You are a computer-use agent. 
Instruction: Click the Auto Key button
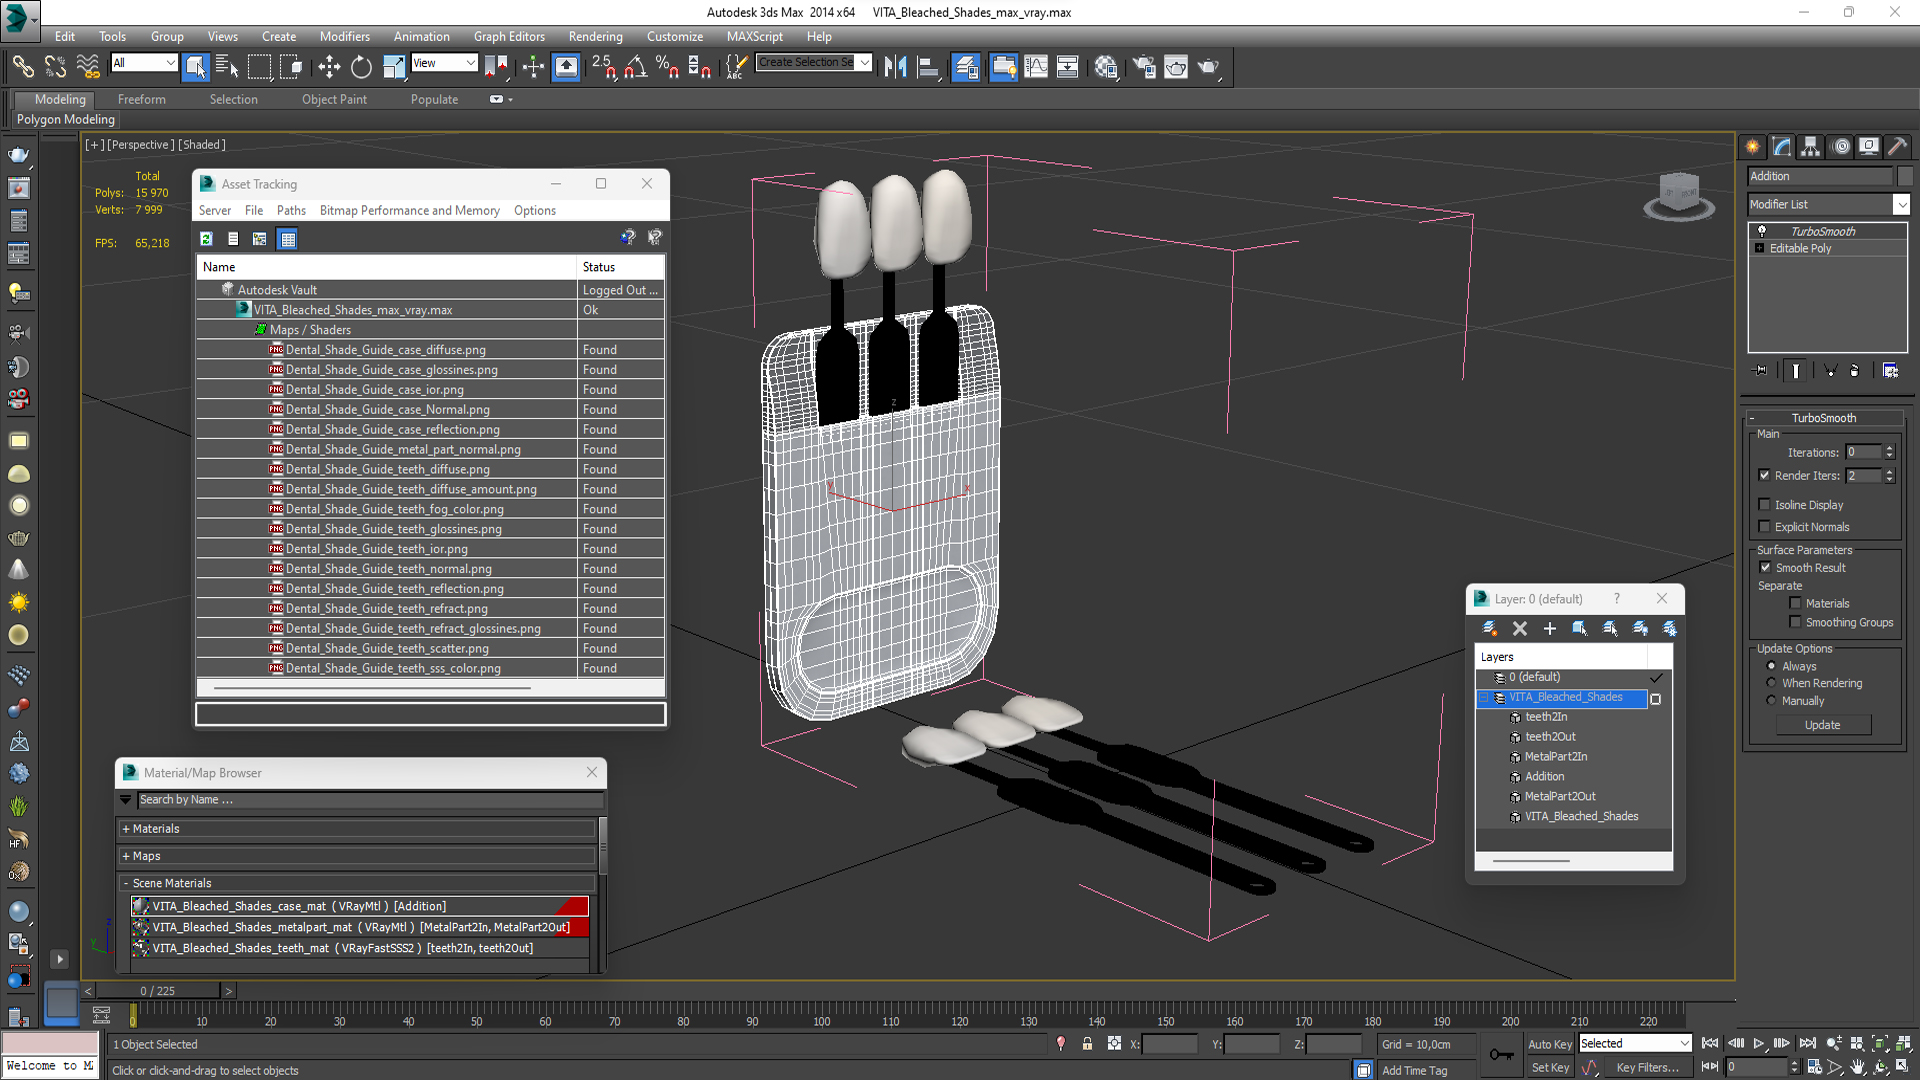coord(1550,1044)
